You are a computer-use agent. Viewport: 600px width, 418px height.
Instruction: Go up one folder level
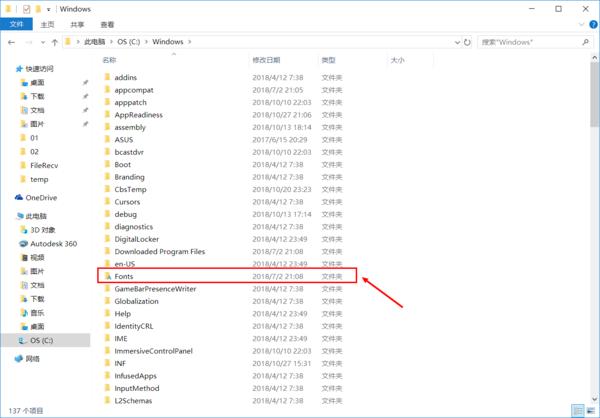pos(55,42)
